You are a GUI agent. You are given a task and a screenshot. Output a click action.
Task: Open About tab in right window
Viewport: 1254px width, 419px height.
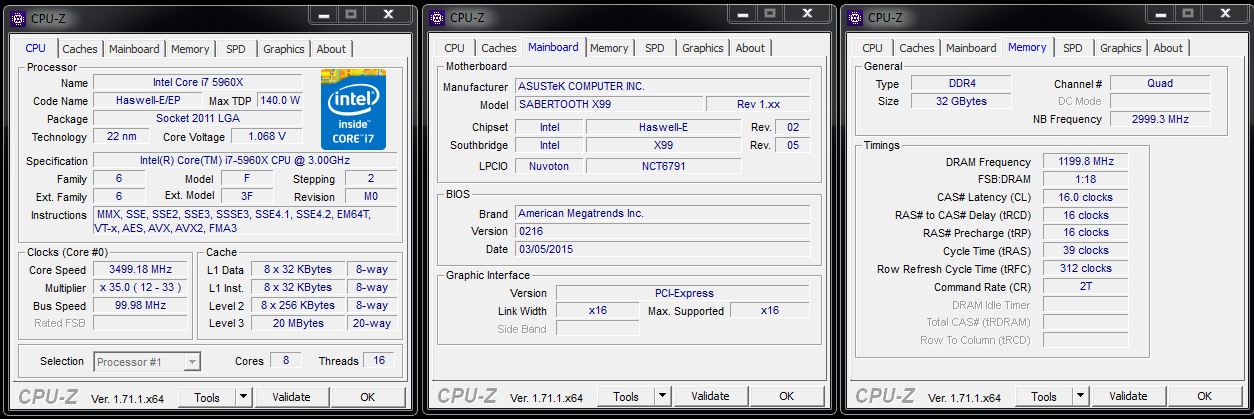[1168, 48]
